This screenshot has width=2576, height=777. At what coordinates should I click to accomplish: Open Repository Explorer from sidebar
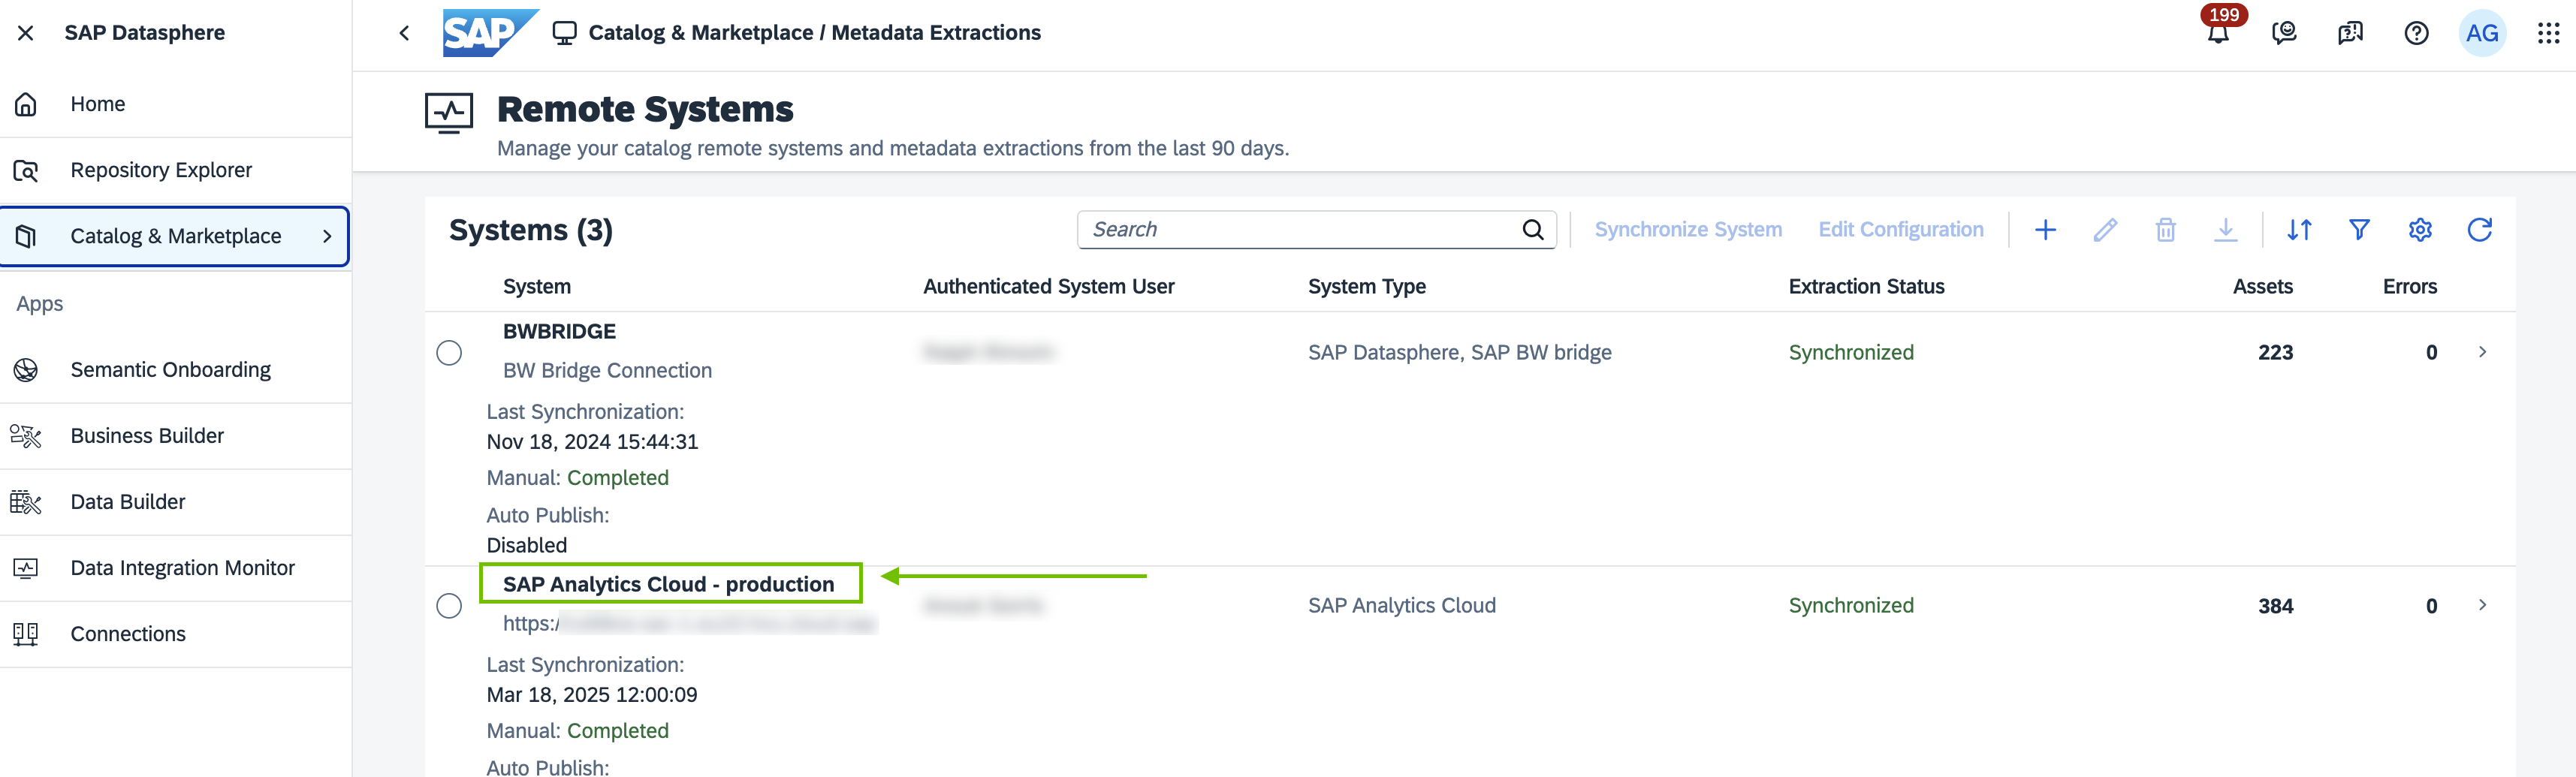click(161, 170)
